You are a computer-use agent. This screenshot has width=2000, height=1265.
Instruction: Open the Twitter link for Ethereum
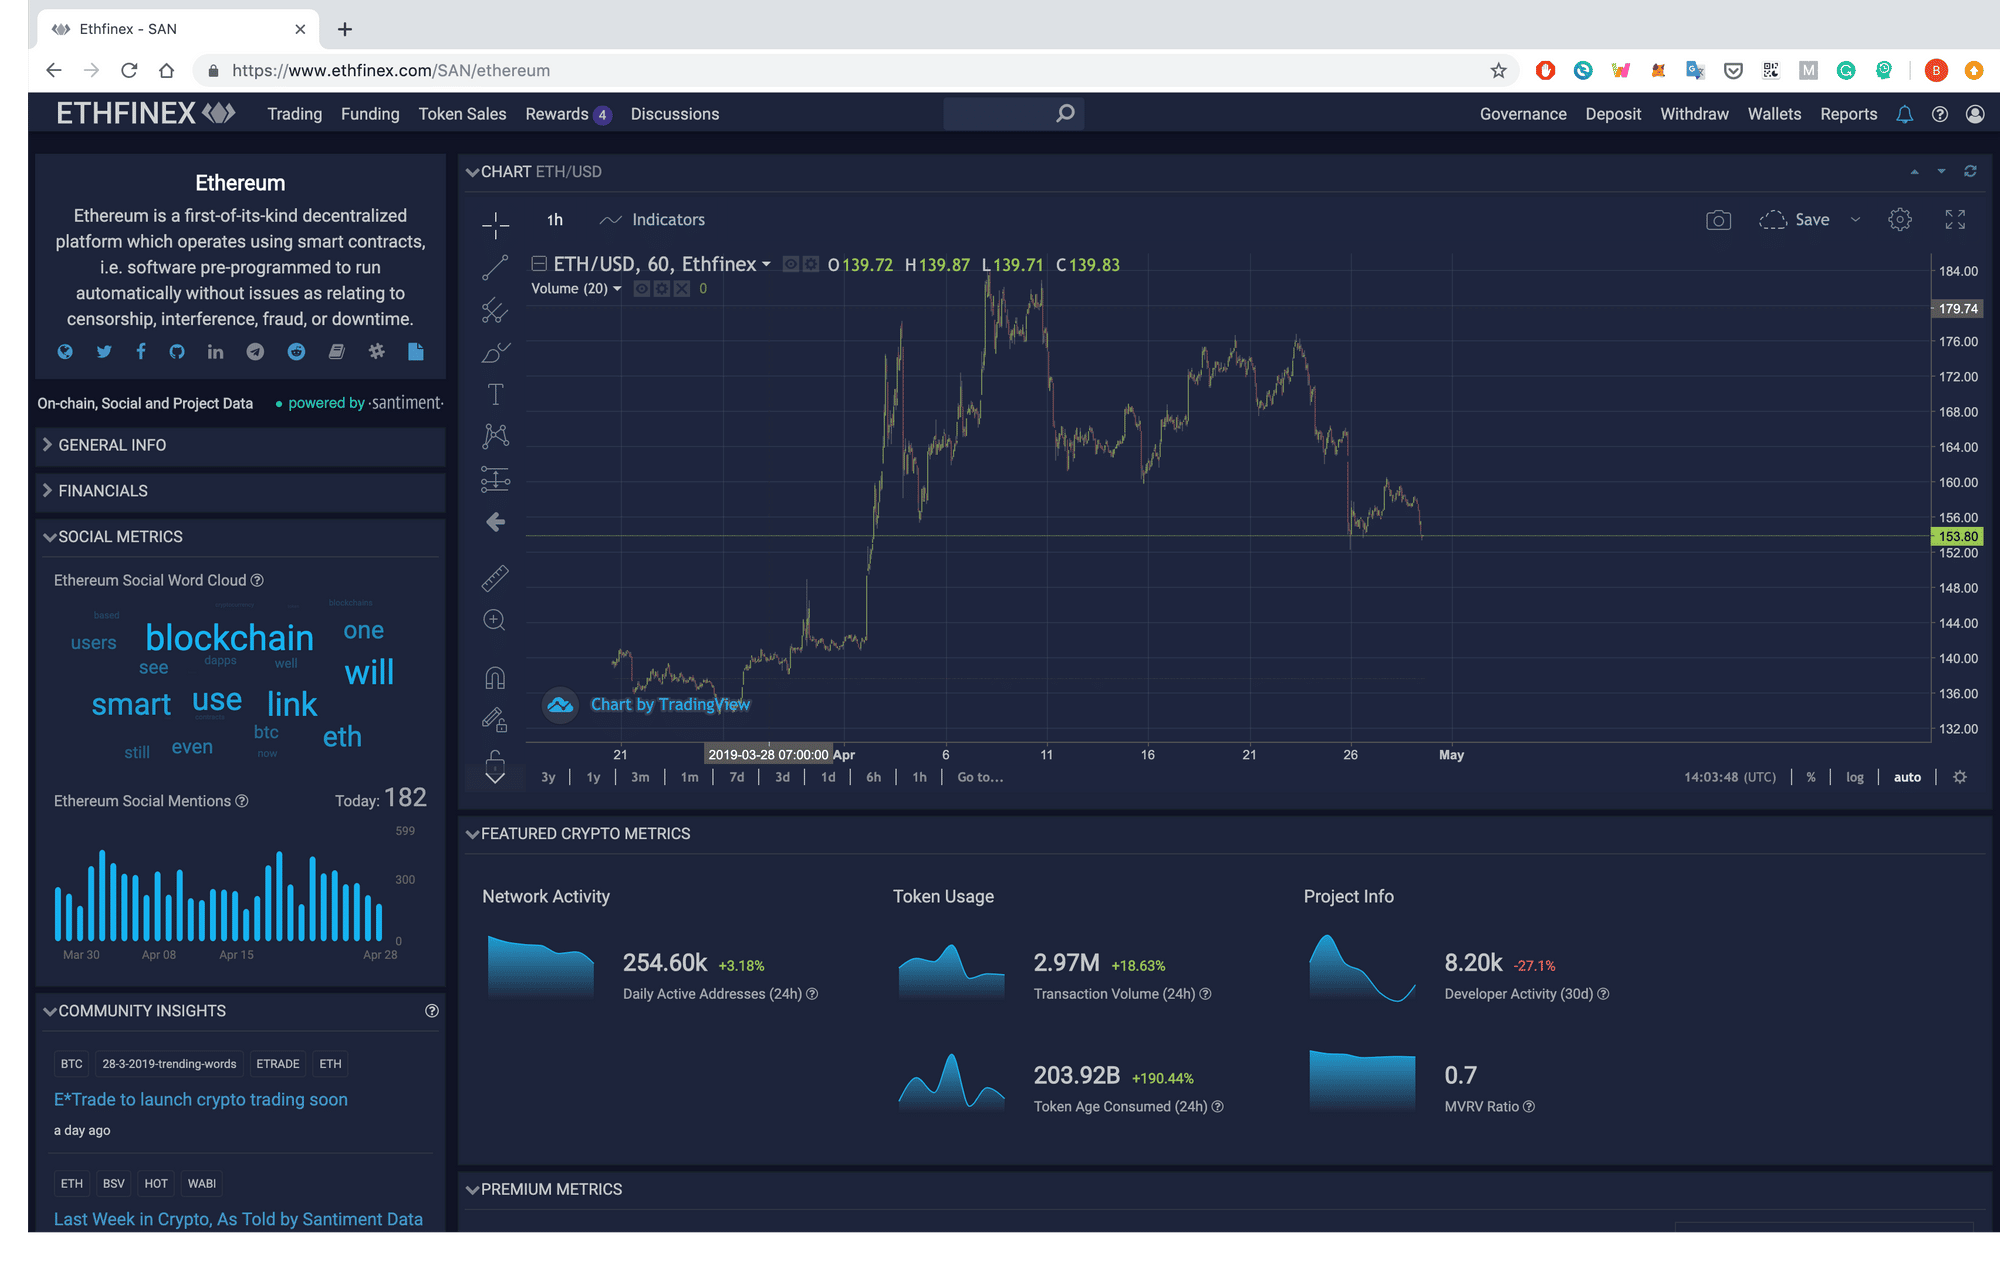point(104,351)
